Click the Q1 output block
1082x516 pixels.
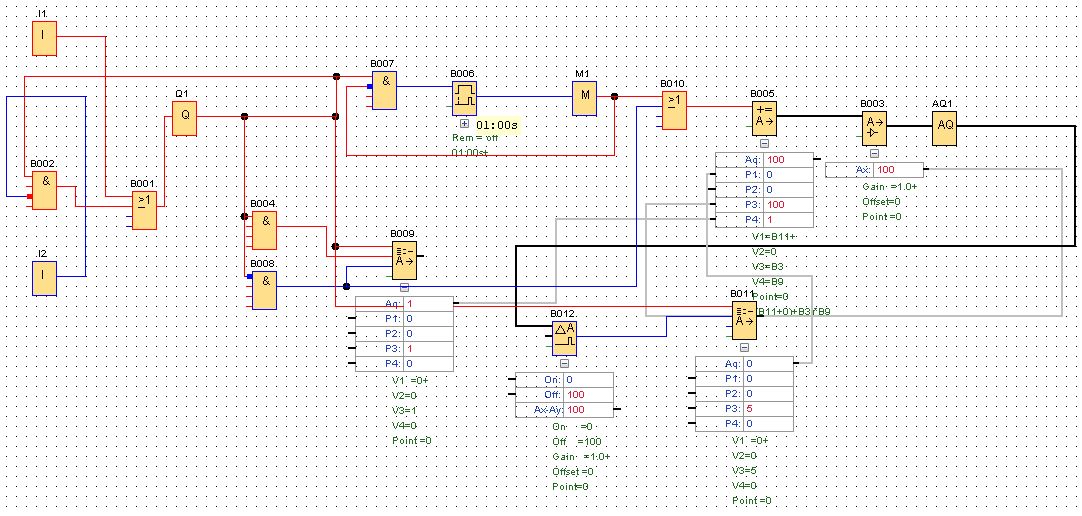pyautogui.click(x=182, y=117)
